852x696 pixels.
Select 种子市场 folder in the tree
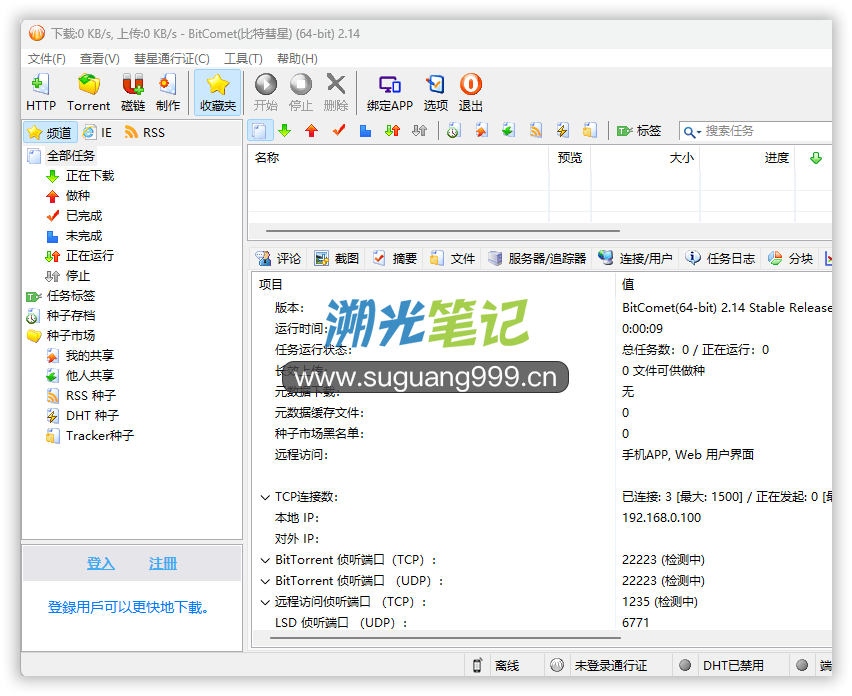pyautogui.click(x=71, y=336)
